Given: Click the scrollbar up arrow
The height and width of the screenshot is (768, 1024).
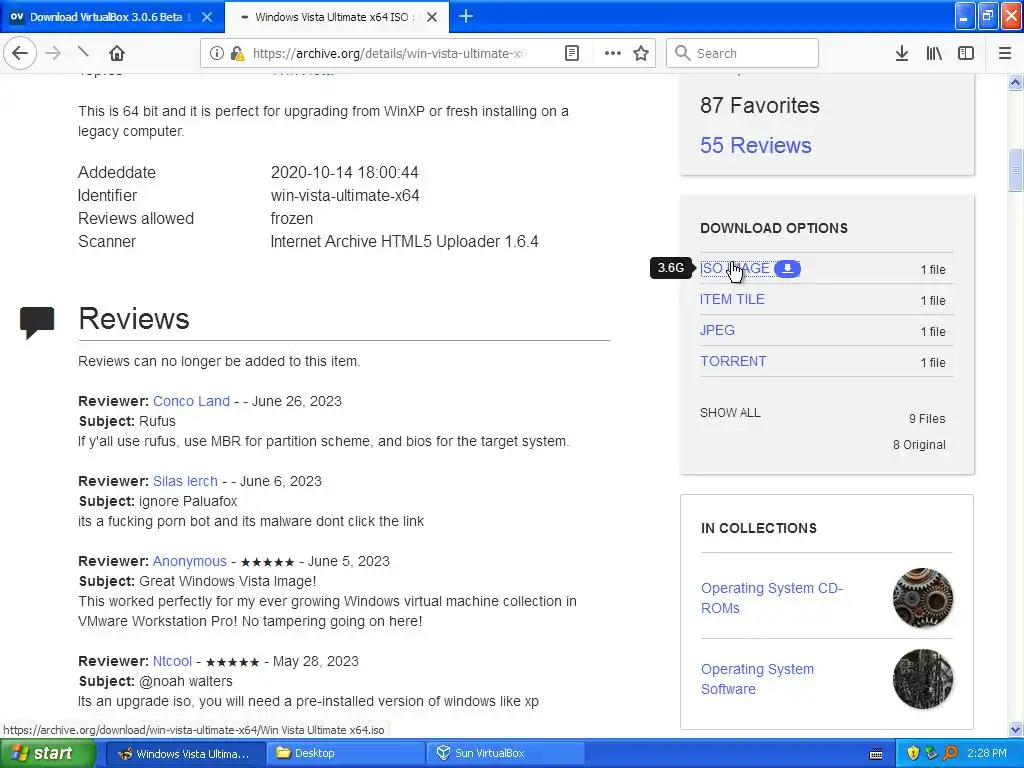Looking at the screenshot, I should 1016,82.
